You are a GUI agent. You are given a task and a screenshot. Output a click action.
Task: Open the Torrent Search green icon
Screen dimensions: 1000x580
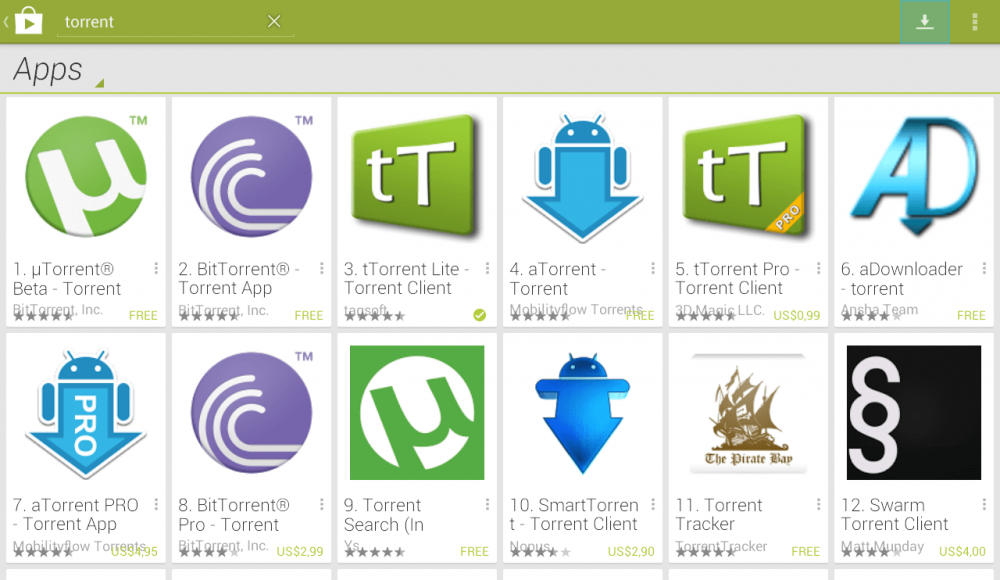coord(417,412)
